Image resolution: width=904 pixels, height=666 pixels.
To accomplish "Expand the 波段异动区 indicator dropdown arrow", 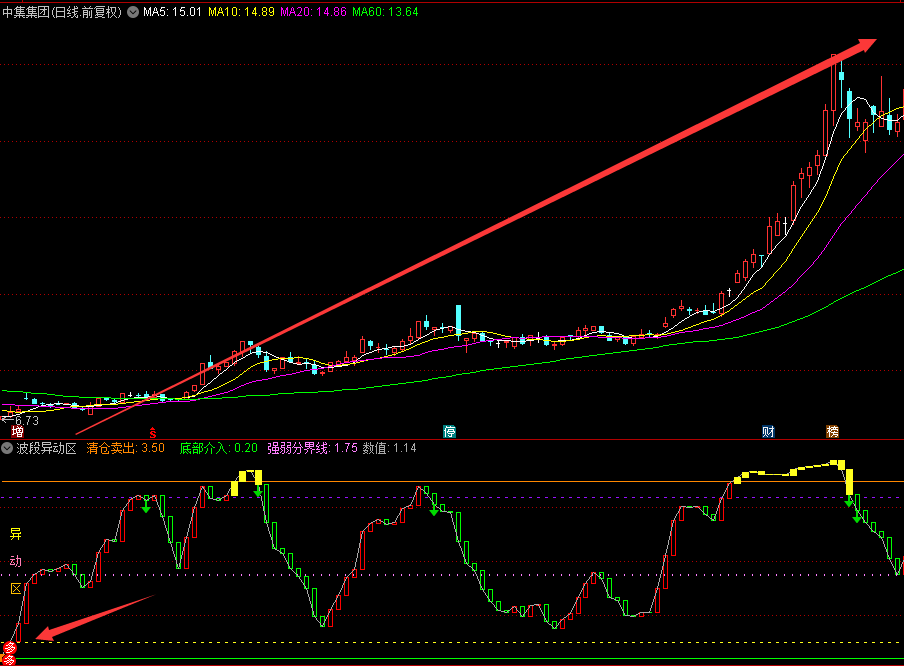I will point(7,448).
